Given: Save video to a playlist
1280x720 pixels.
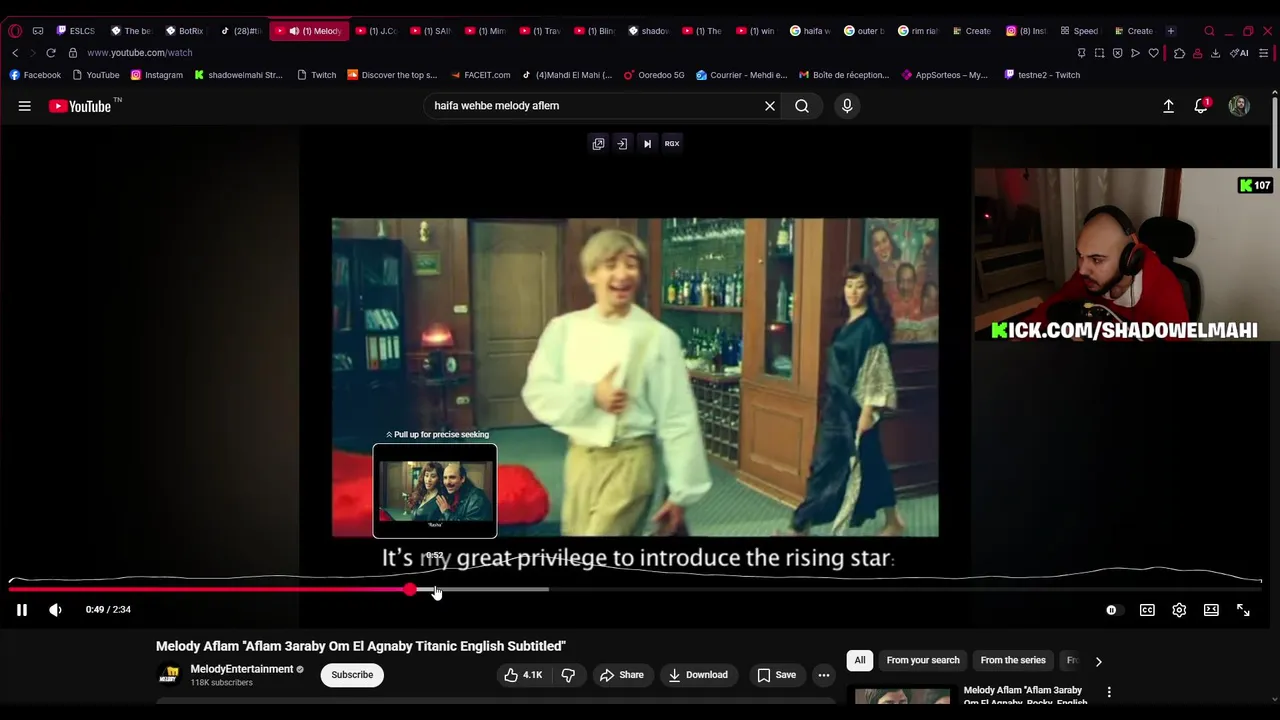Looking at the screenshot, I should [776, 675].
